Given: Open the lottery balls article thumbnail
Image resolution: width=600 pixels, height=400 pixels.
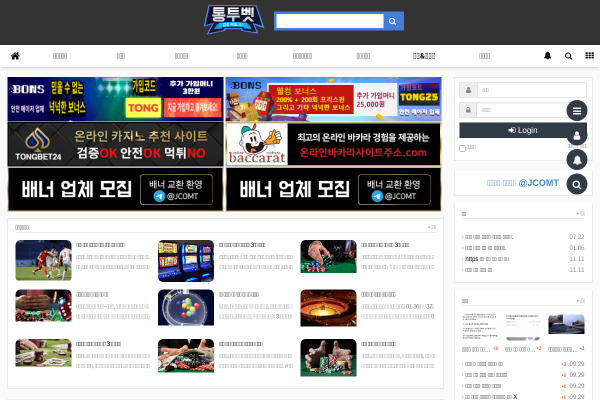Looking at the screenshot, I should point(186,307).
